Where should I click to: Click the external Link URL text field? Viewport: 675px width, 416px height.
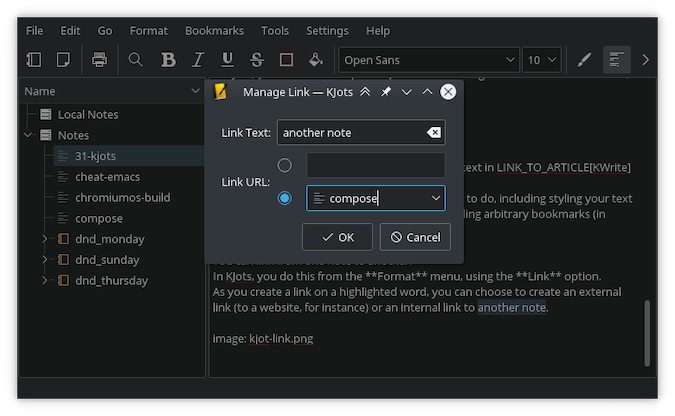(x=375, y=165)
